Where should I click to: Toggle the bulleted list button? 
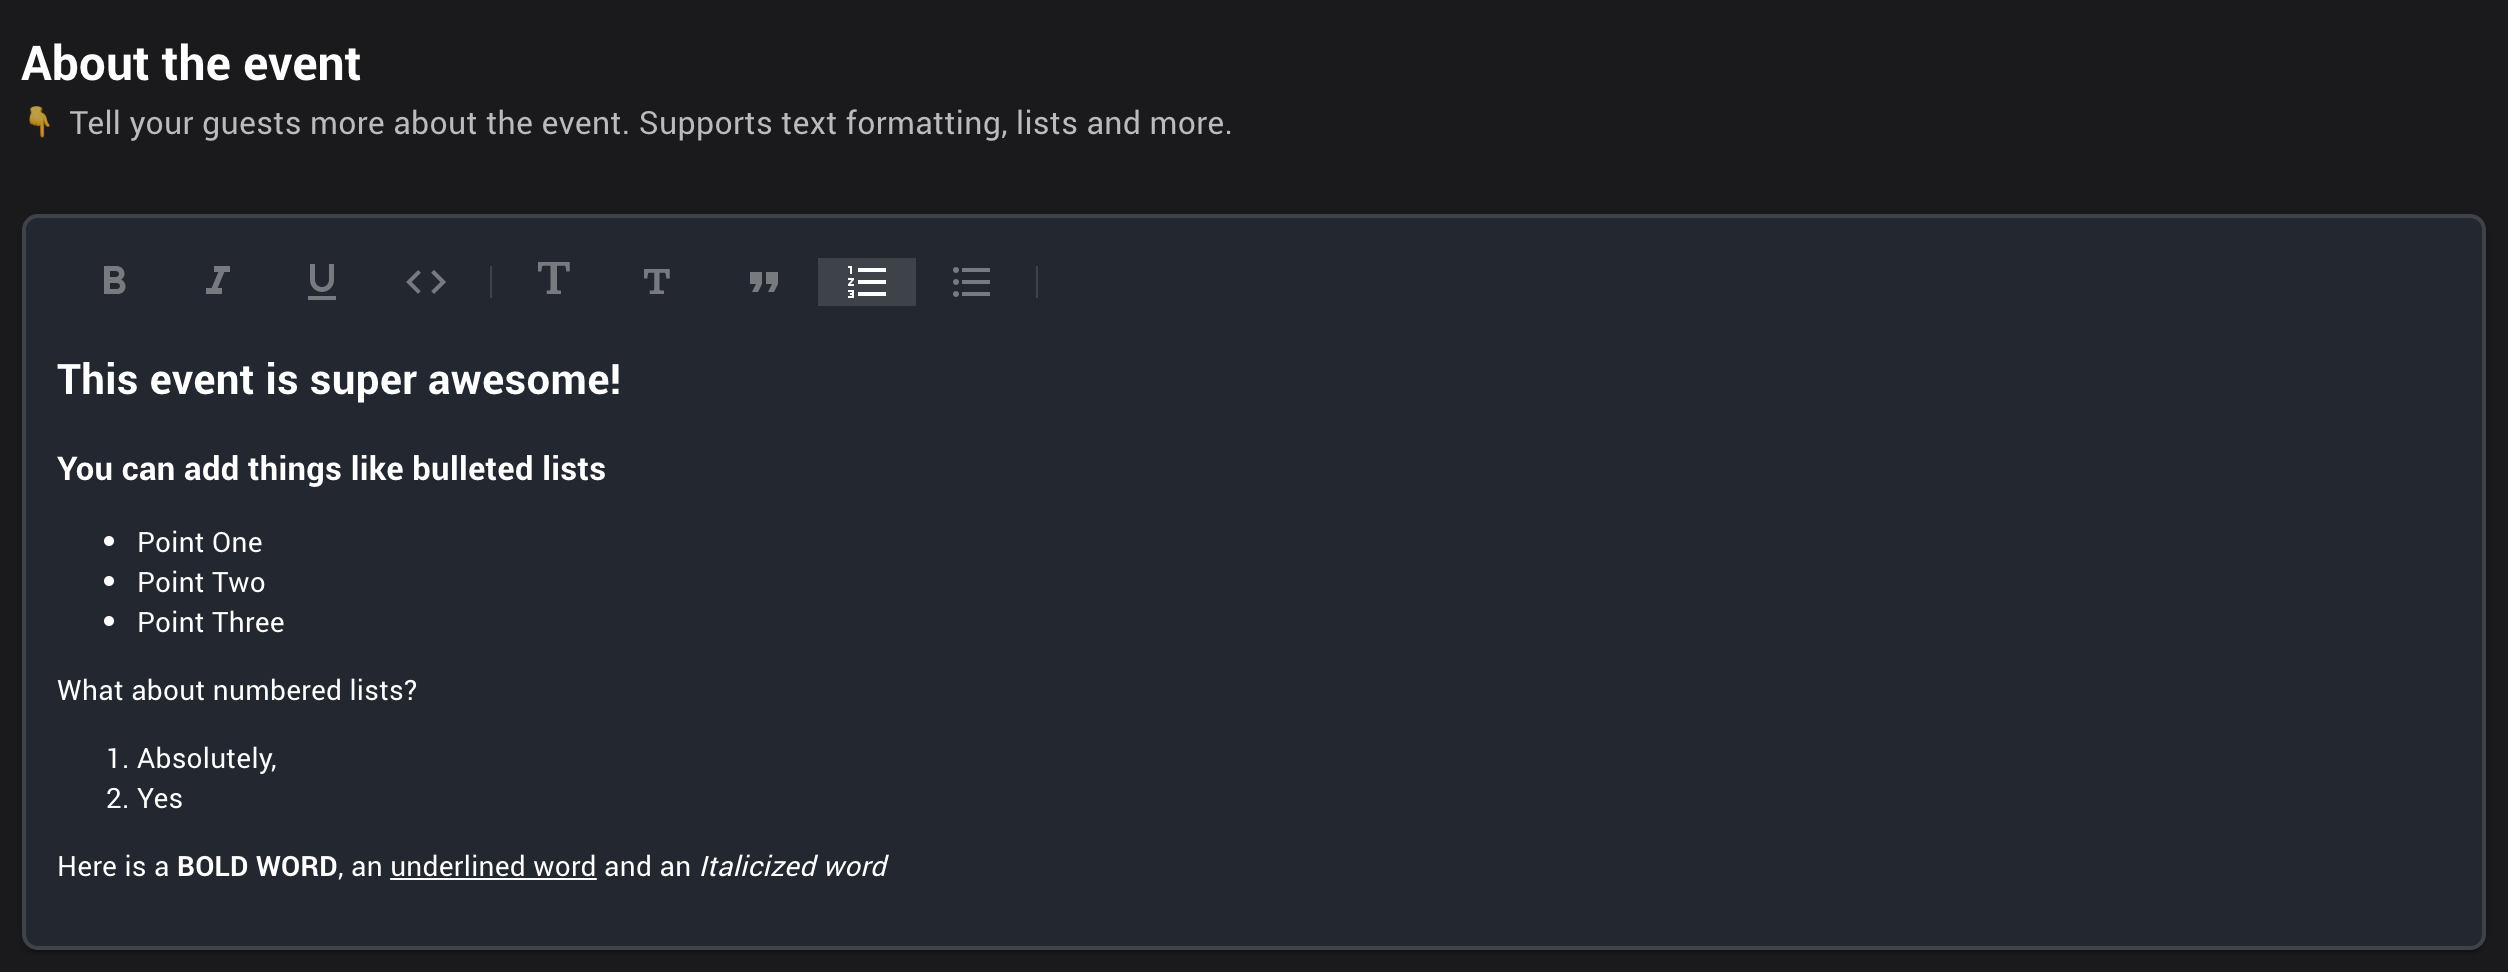pyautogui.click(x=971, y=282)
